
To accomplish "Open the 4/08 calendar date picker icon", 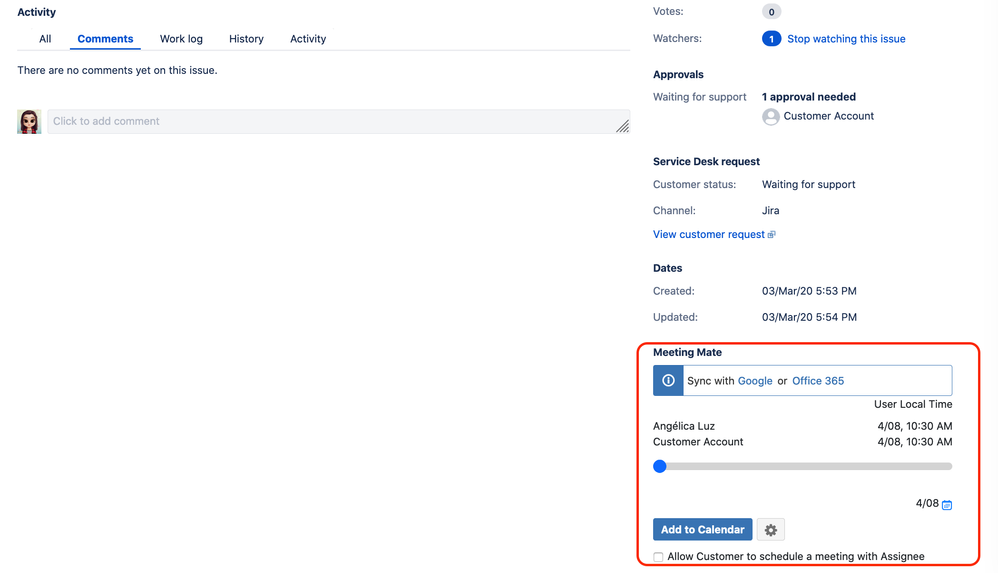I will coord(946,505).
